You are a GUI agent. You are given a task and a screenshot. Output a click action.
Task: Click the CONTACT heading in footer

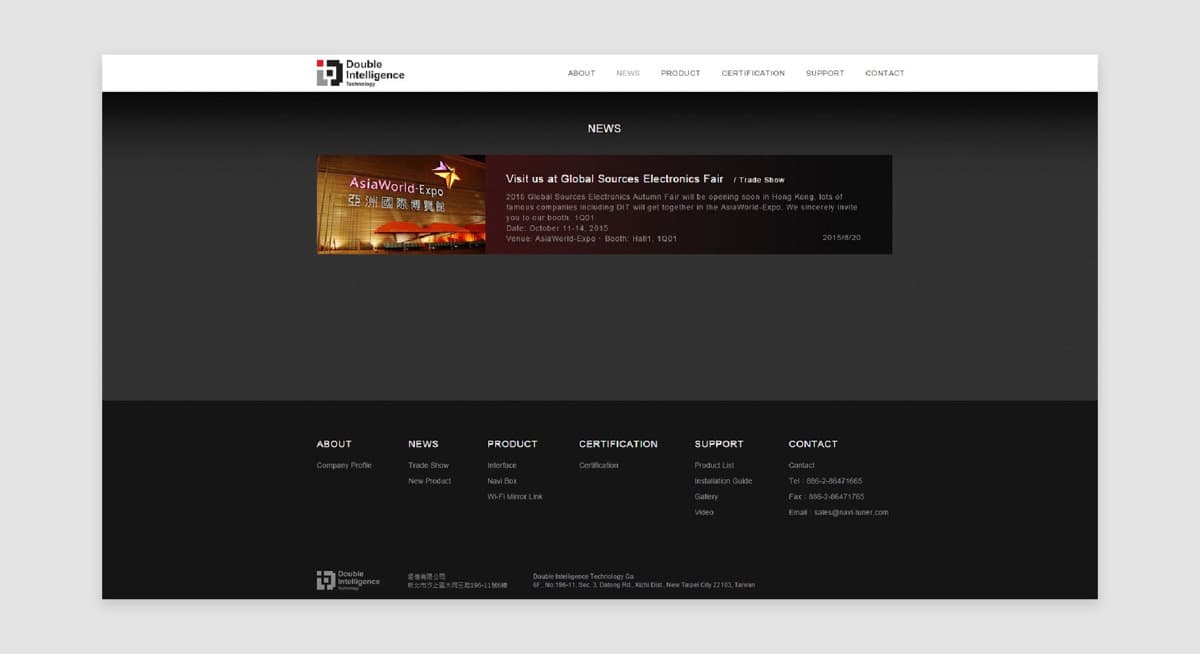click(813, 444)
